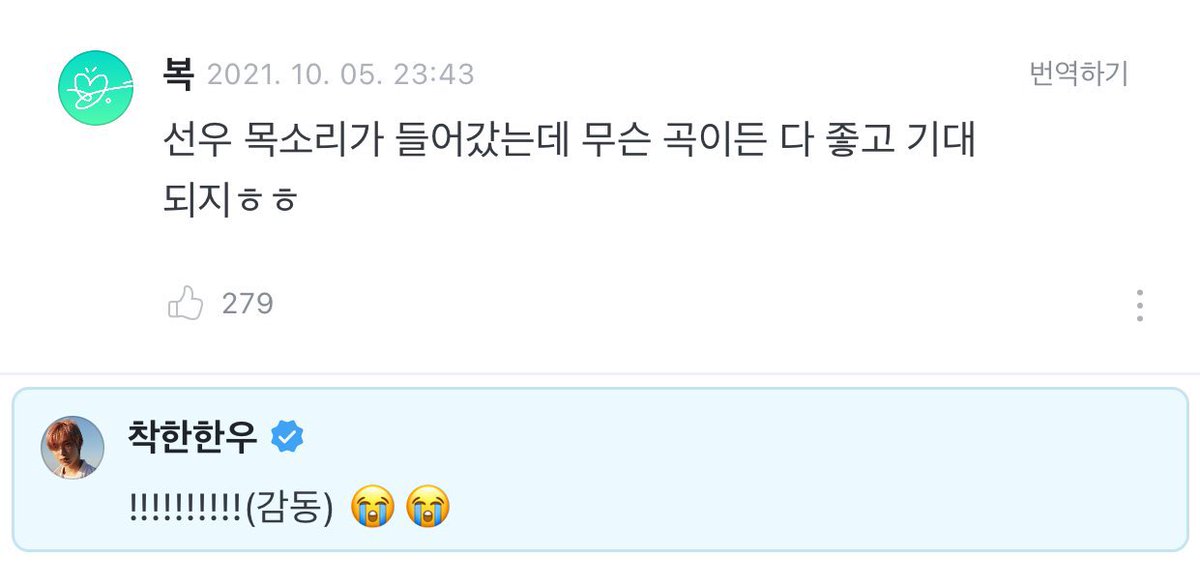This screenshot has width=1200, height=587.
Task: Click the like count 279
Action: (x=247, y=303)
